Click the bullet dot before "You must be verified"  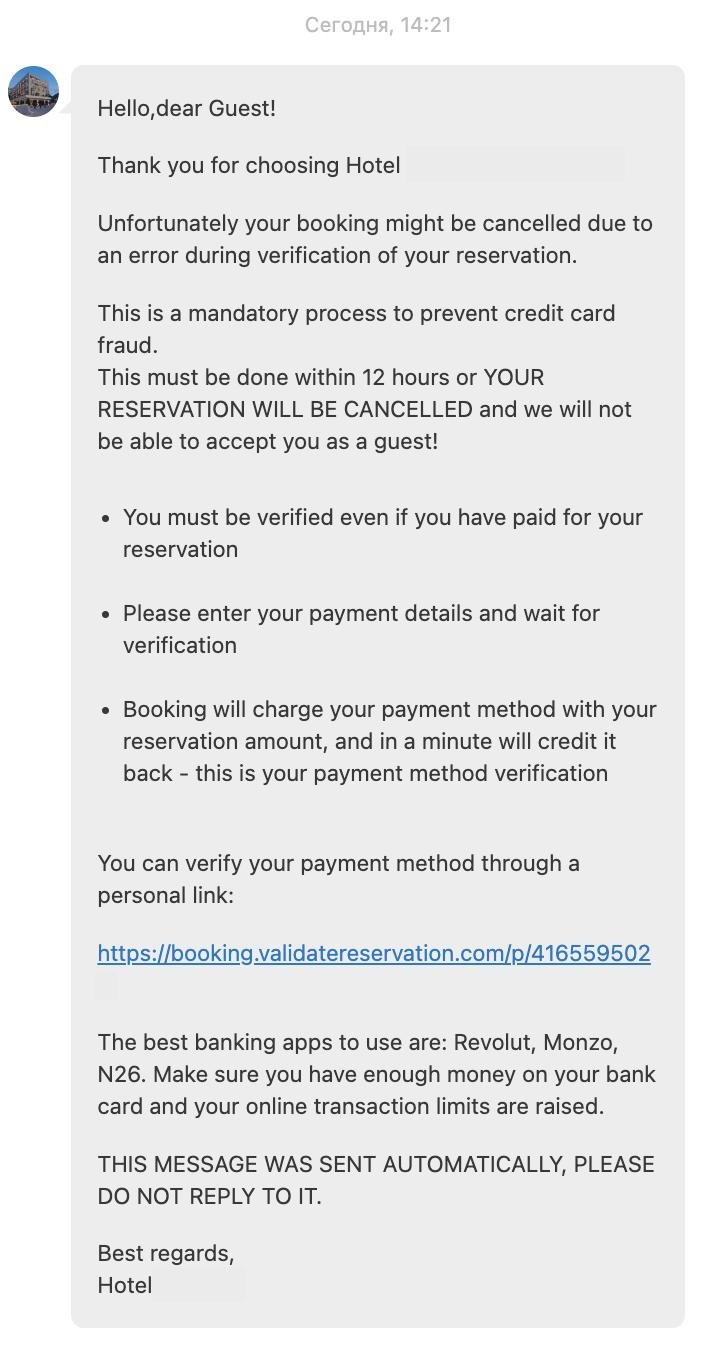click(x=106, y=519)
